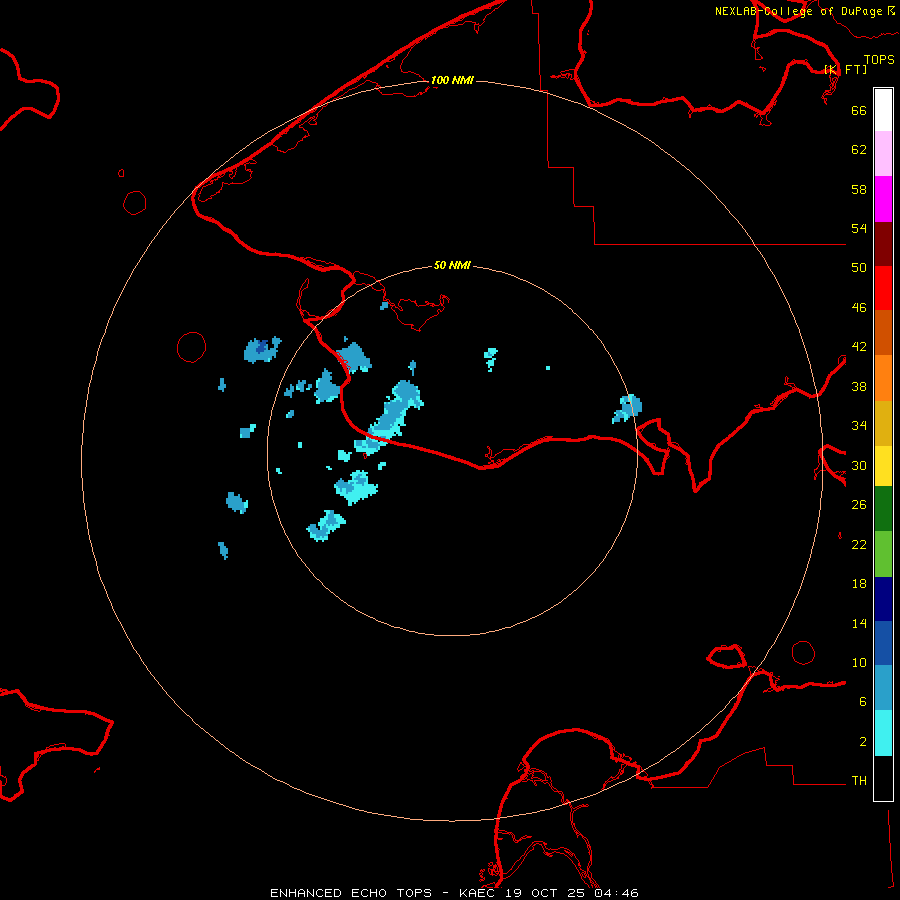900x900 pixels.
Task: Click the [K FT] units label
Action: pos(845,69)
